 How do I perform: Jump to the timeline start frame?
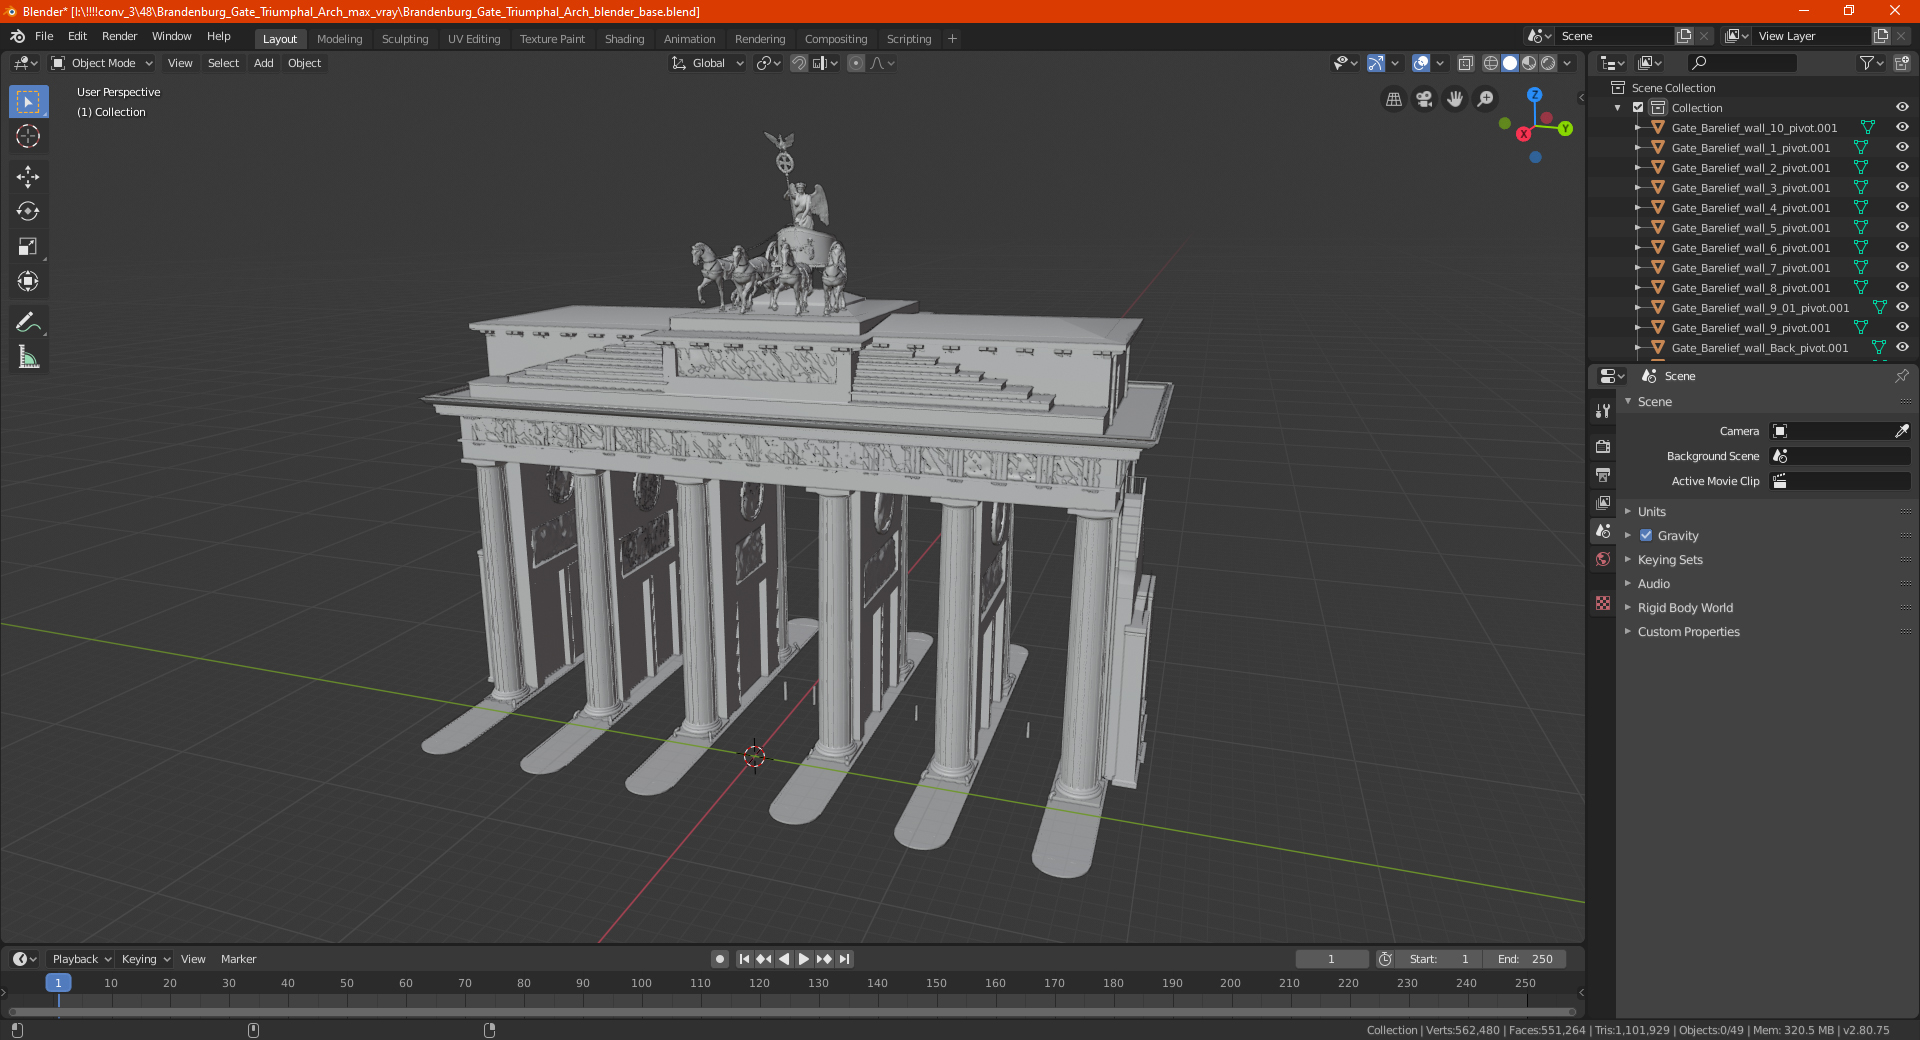point(744,959)
